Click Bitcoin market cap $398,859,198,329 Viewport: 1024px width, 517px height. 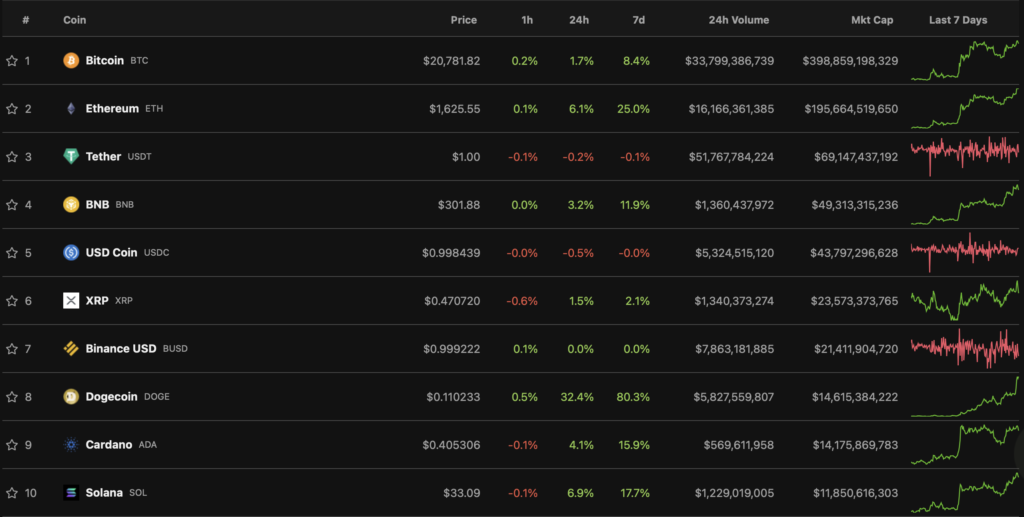850,61
